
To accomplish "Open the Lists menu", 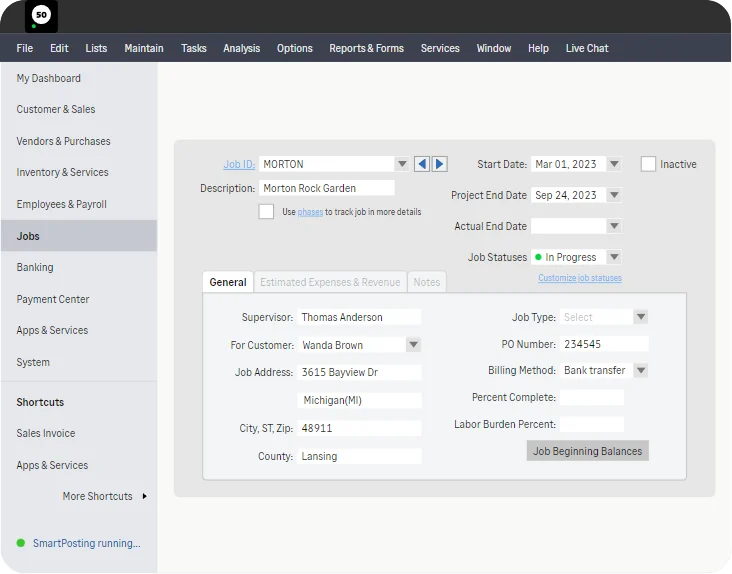I will tap(96, 48).
